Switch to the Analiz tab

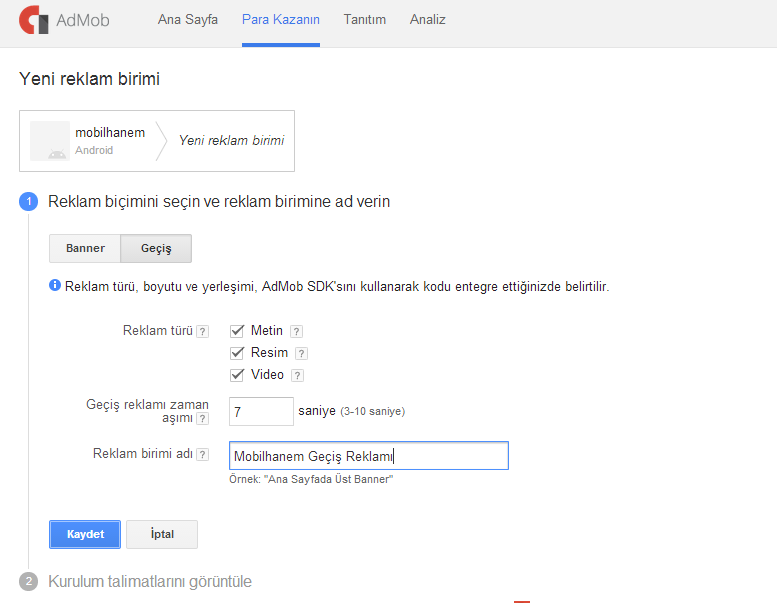[428, 20]
